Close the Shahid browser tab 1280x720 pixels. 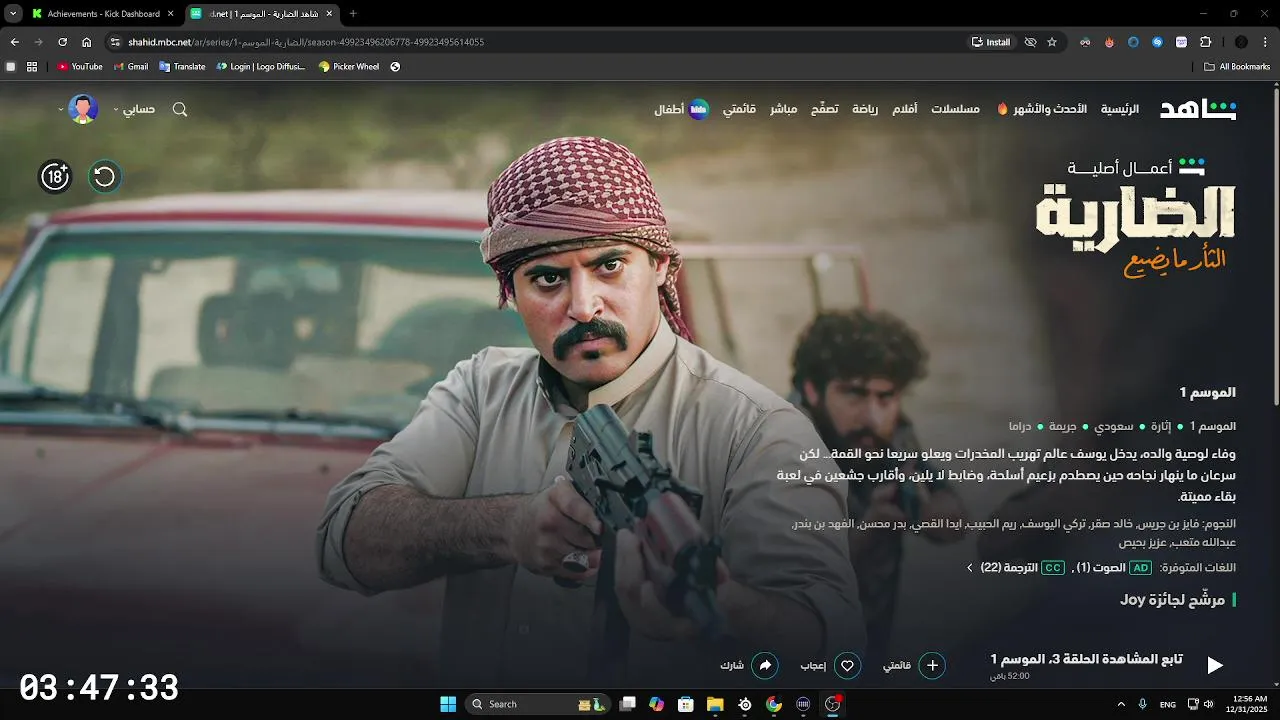(329, 14)
